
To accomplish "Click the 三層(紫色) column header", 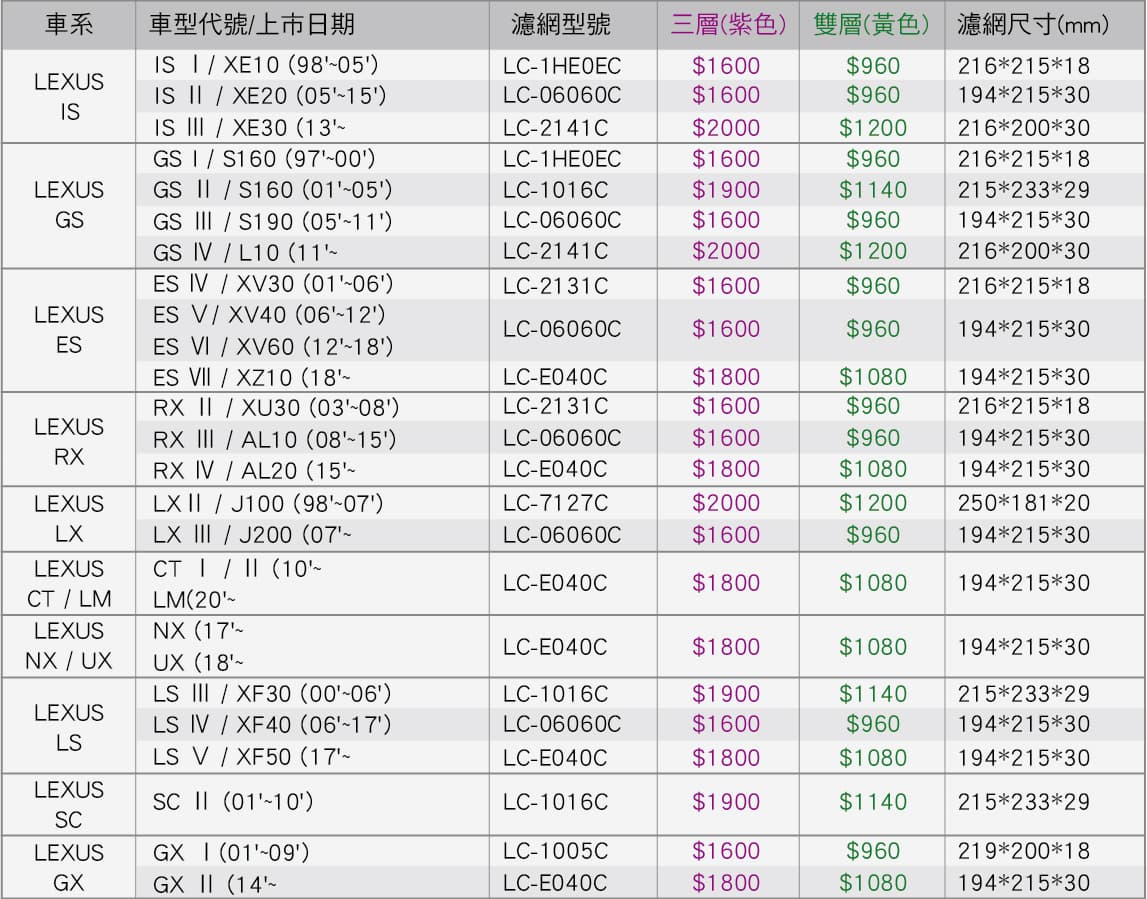I will click(x=729, y=25).
